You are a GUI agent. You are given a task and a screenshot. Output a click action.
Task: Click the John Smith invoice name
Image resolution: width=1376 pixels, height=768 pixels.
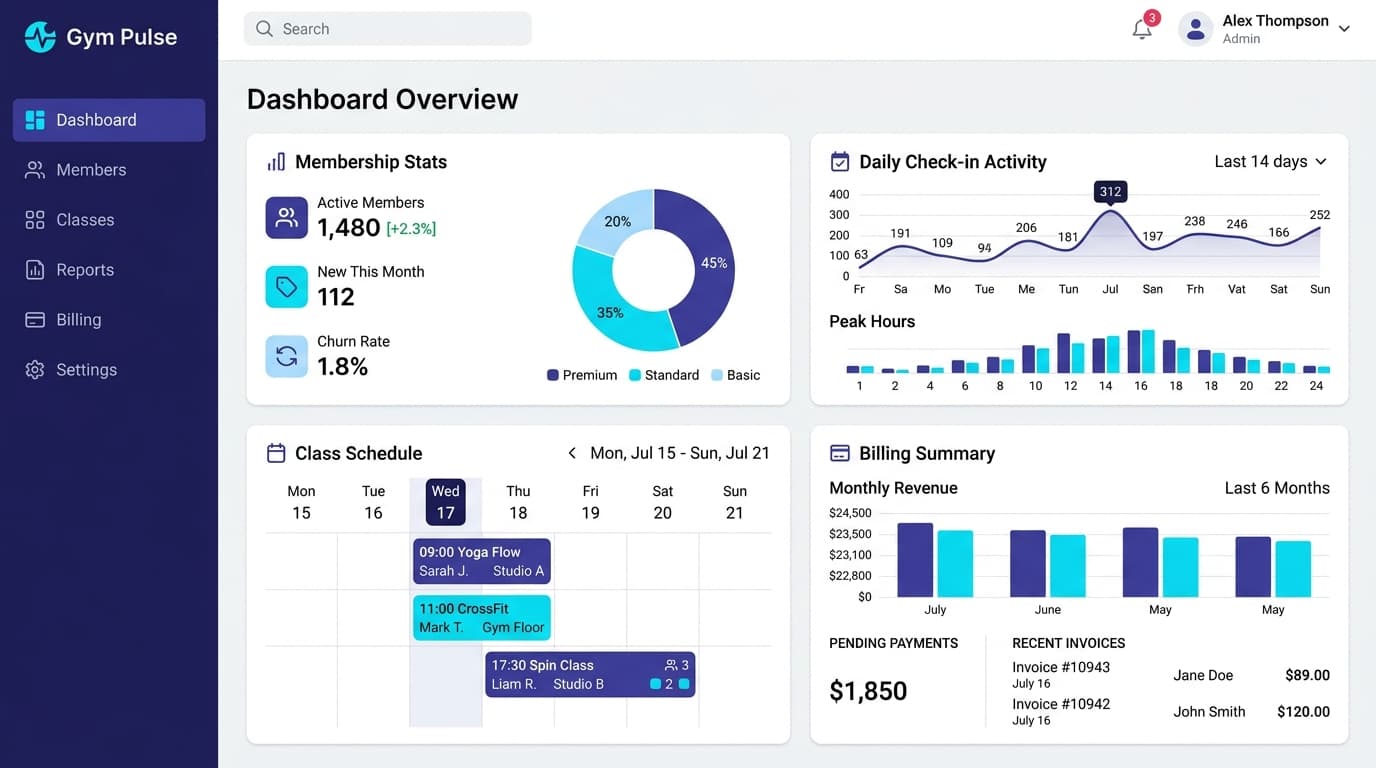pos(1209,712)
